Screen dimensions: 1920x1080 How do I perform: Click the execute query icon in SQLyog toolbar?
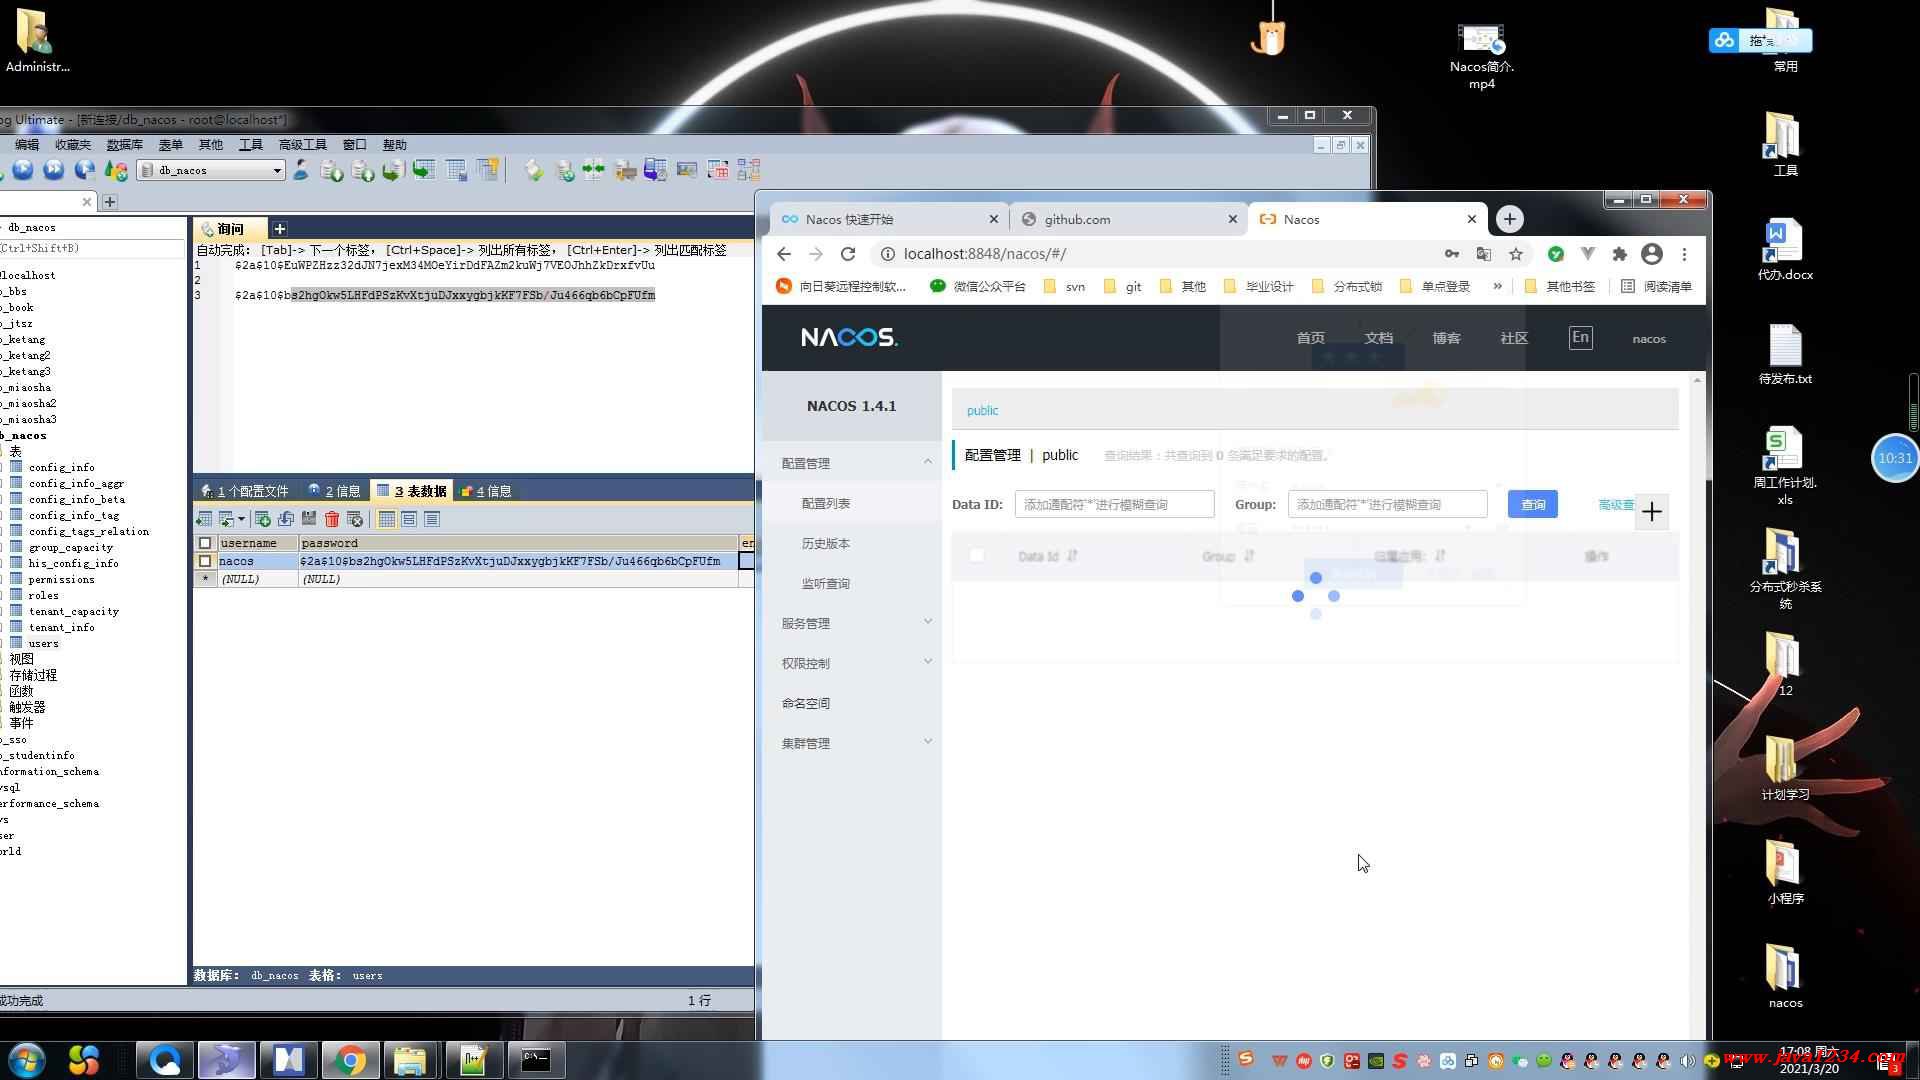coord(23,170)
